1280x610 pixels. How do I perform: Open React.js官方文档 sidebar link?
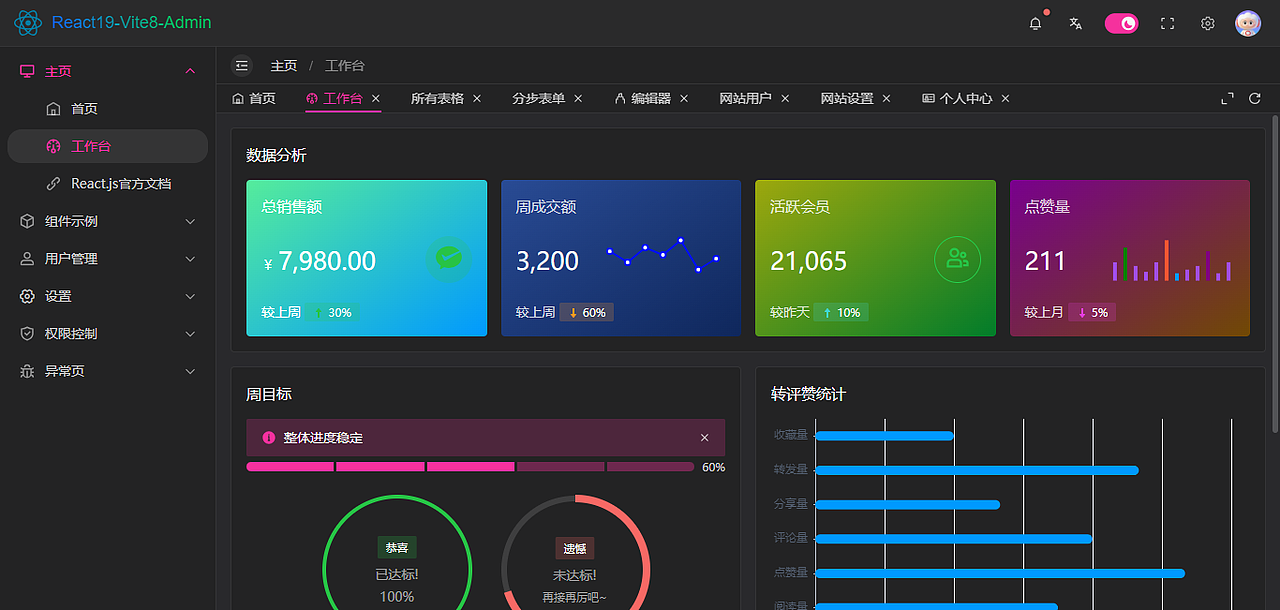point(107,184)
